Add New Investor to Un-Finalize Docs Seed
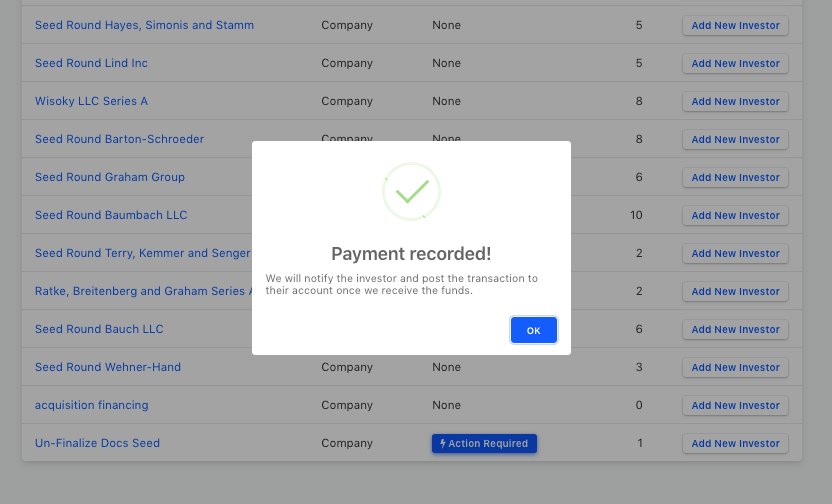 point(735,444)
